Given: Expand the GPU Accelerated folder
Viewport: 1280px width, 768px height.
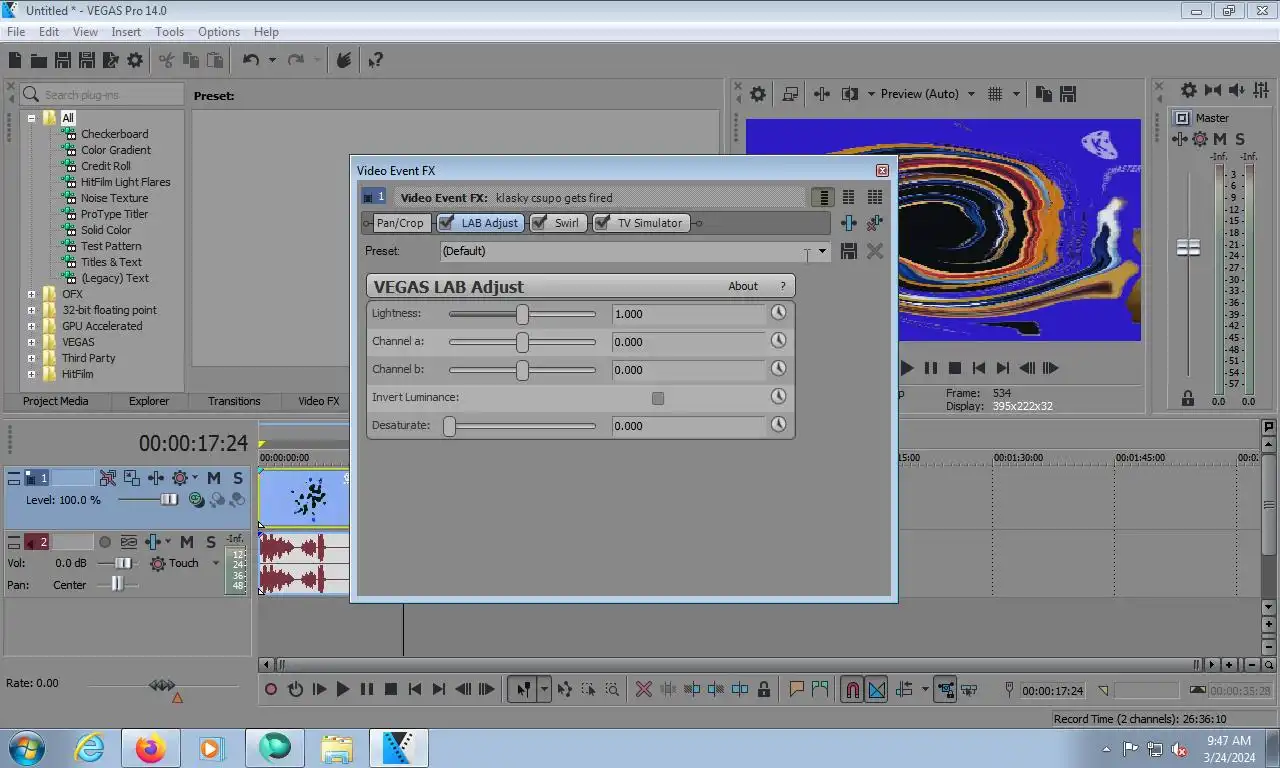Looking at the screenshot, I should click(x=31, y=326).
